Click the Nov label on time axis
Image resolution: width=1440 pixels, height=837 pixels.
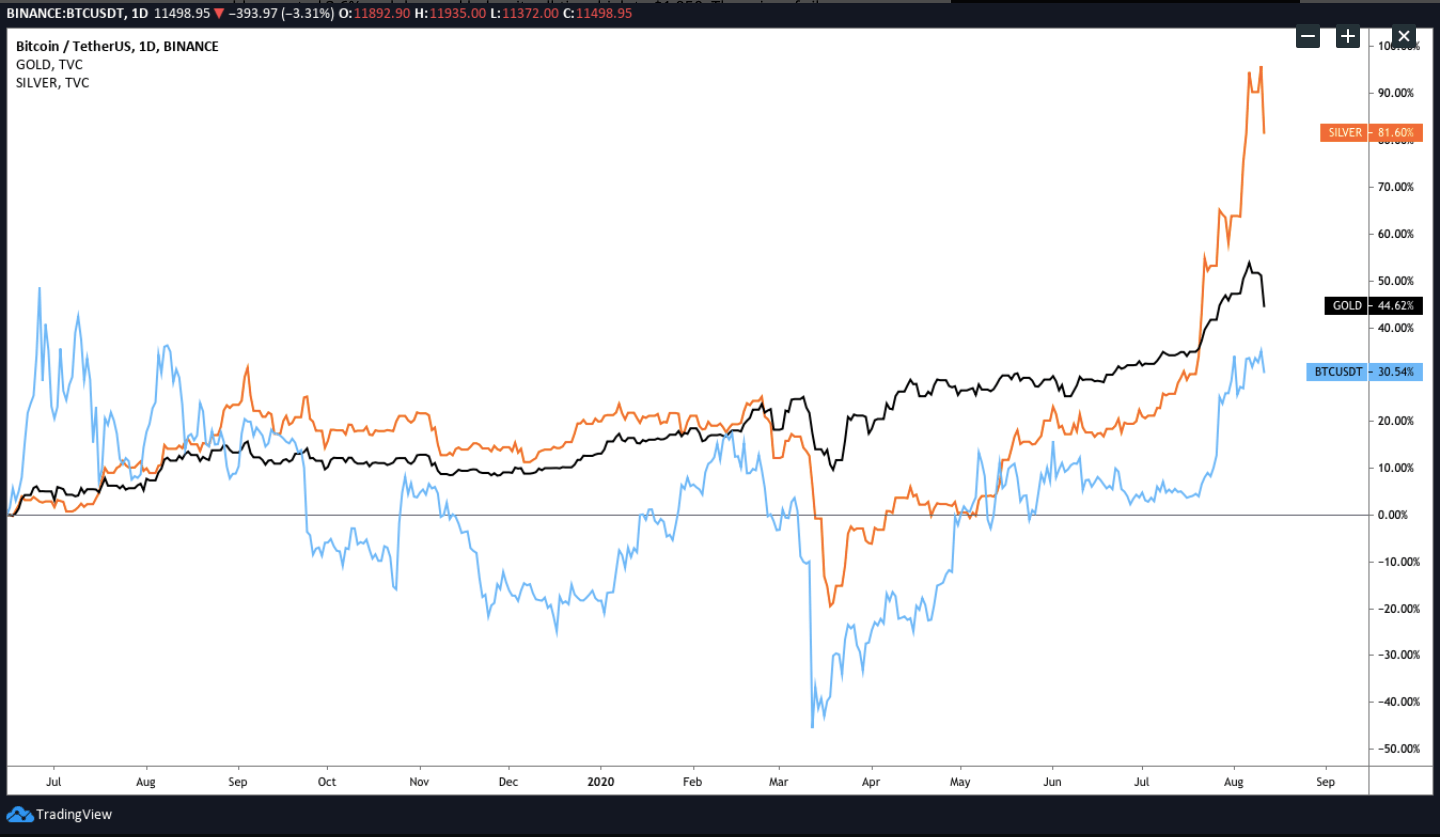tap(420, 781)
